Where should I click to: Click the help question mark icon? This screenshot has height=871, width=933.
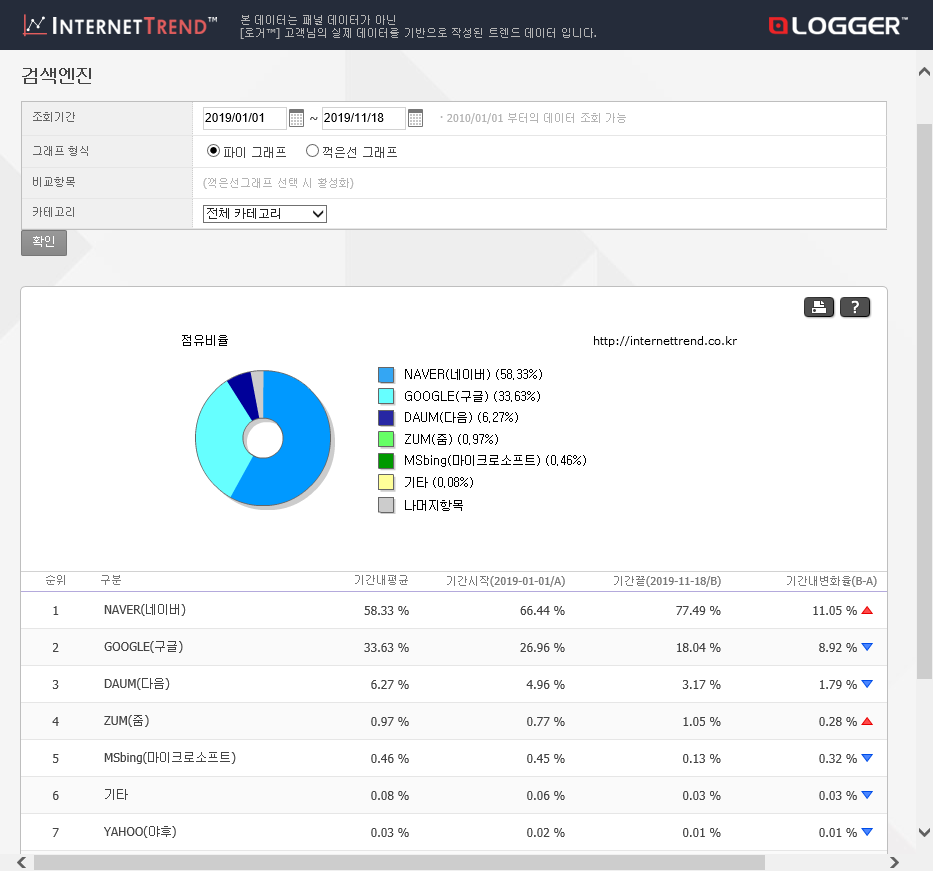pos(855,307)
